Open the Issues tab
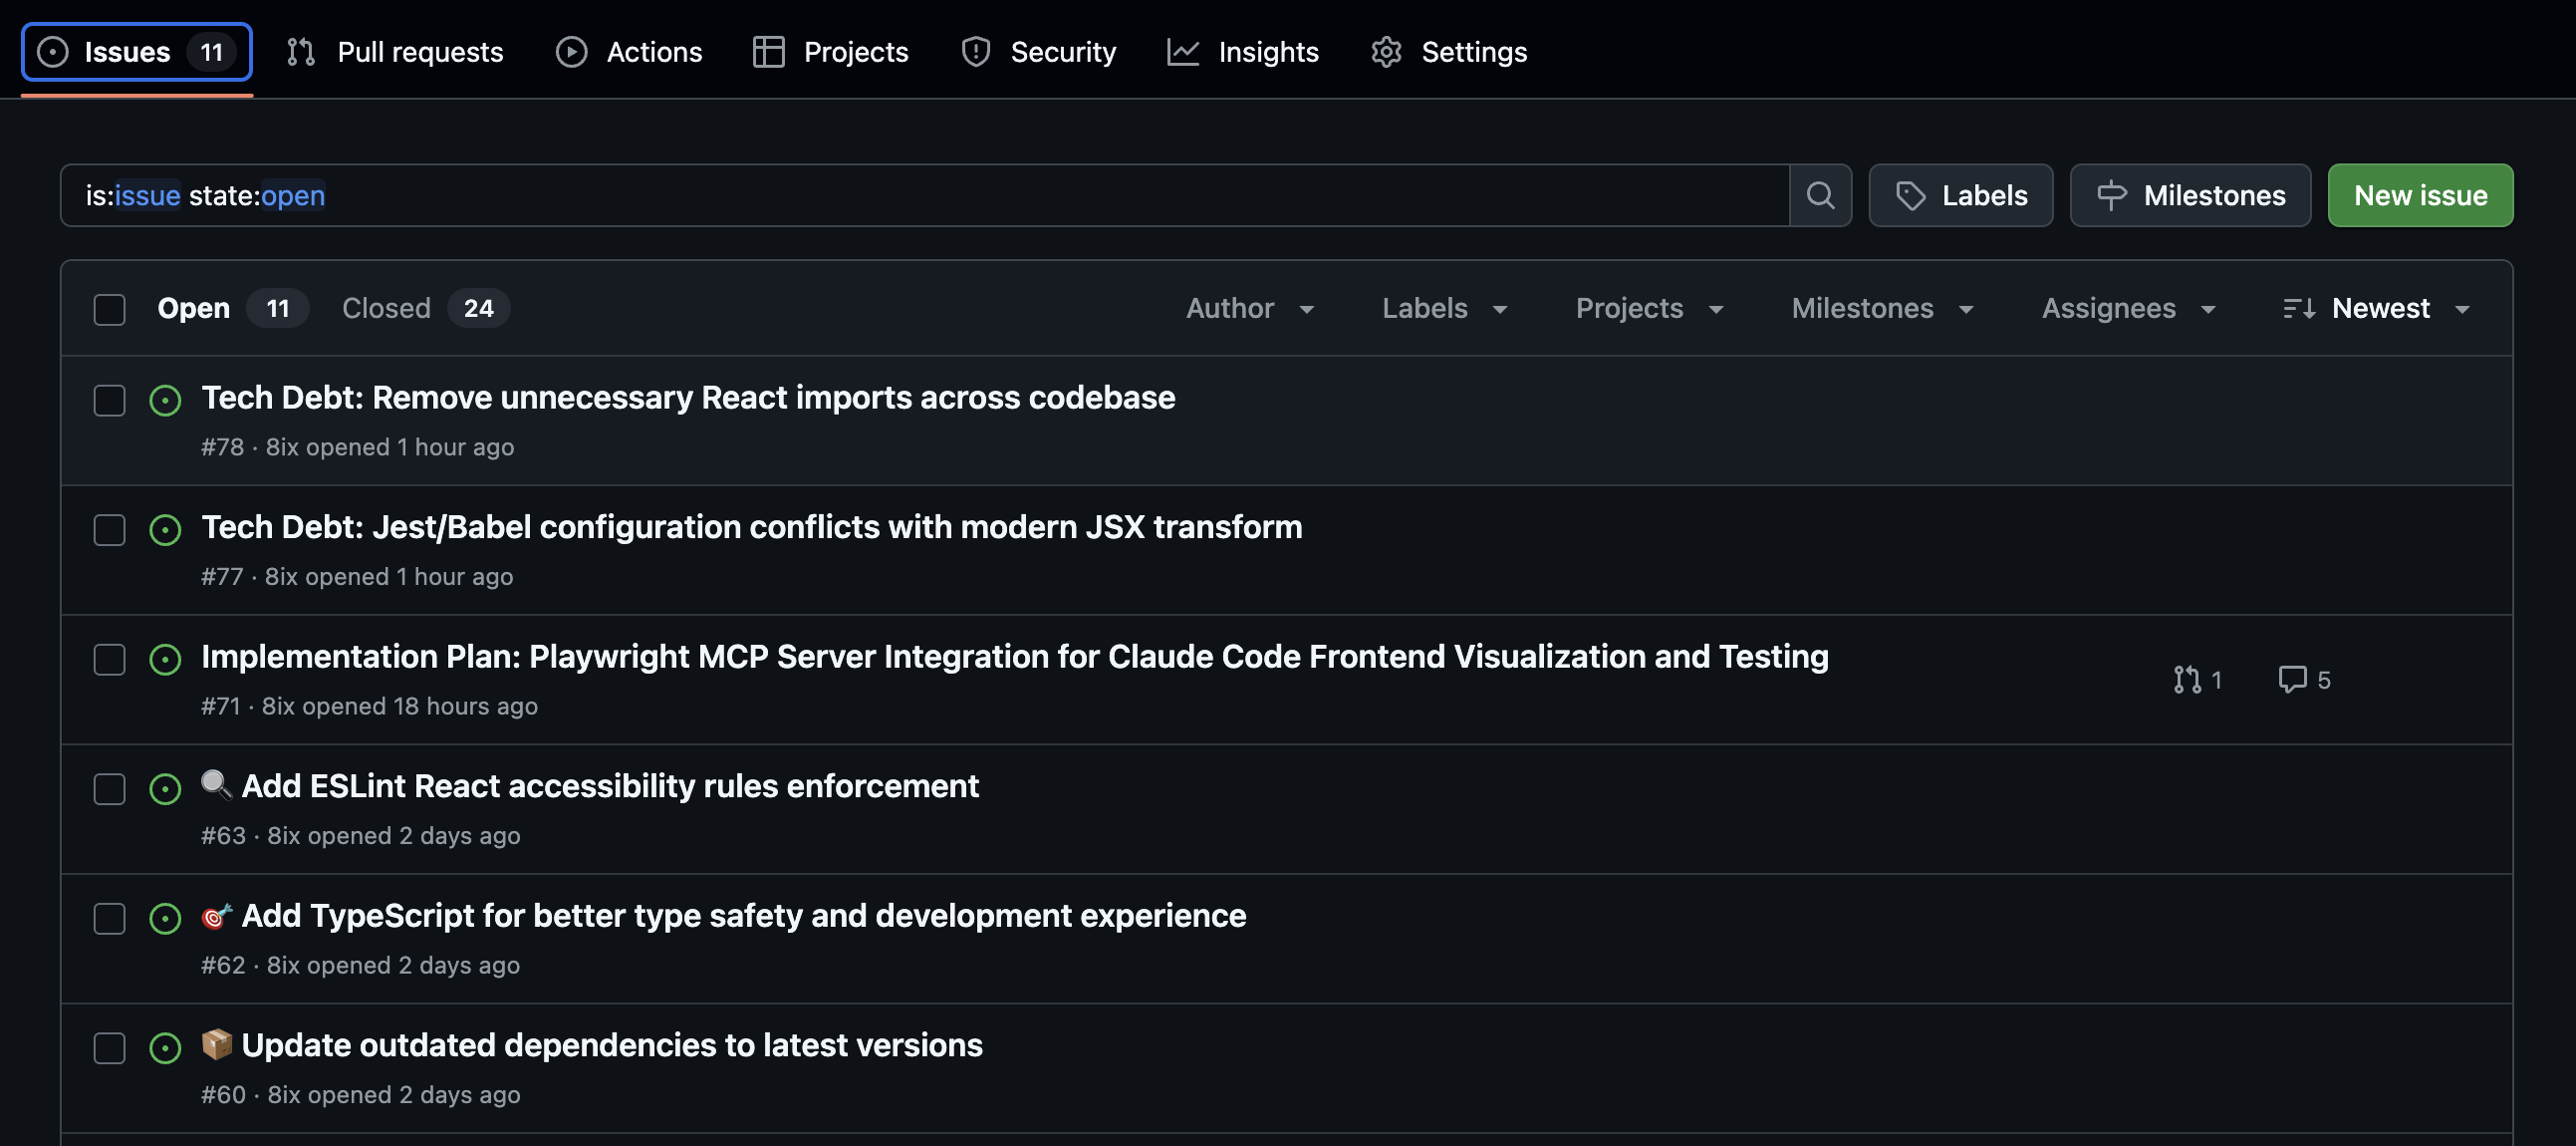This screenshot has width=2576, height=1146. coord(136,51)
